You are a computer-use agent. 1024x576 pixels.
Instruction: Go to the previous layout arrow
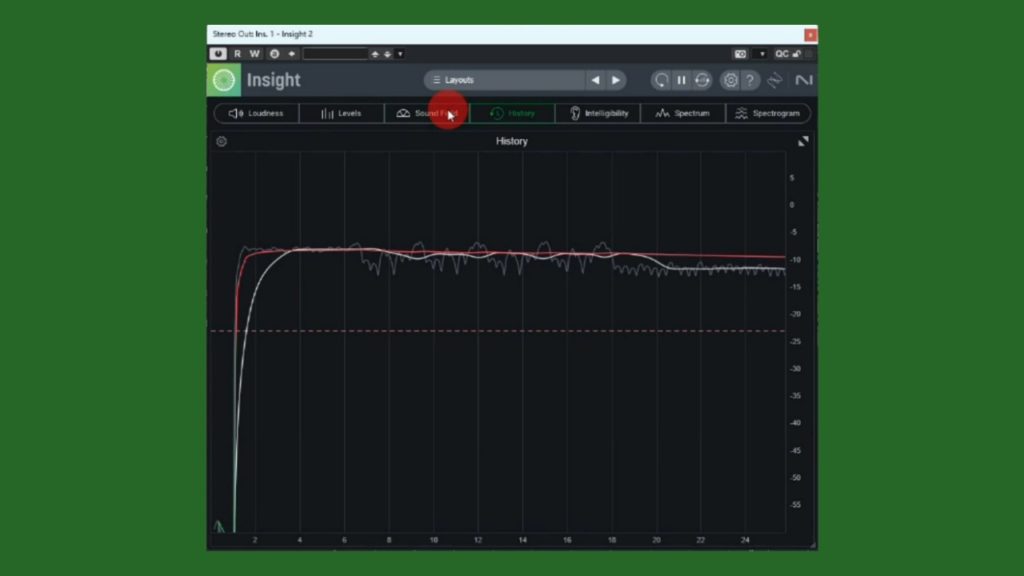(596, 80)
